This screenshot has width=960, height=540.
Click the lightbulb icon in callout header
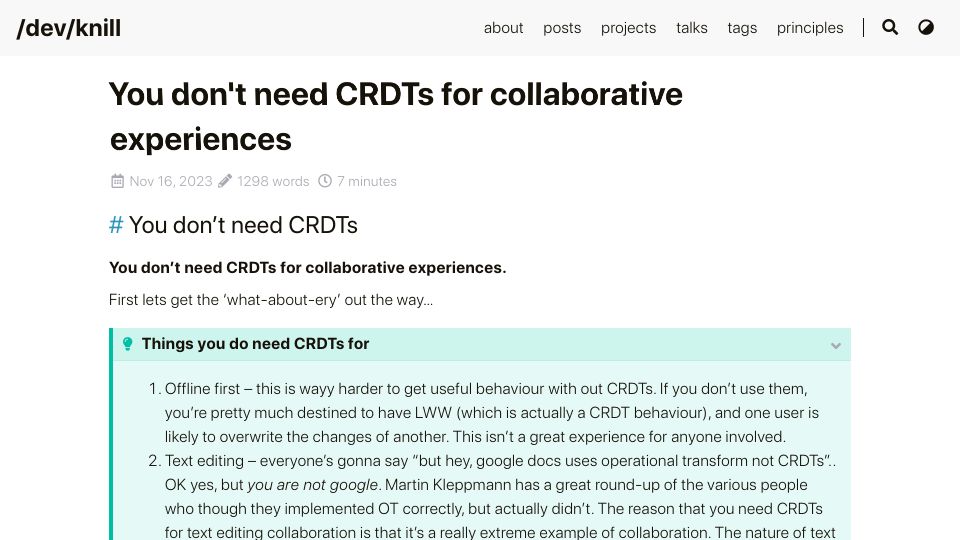pyautogui.click(x=127, y=344)
